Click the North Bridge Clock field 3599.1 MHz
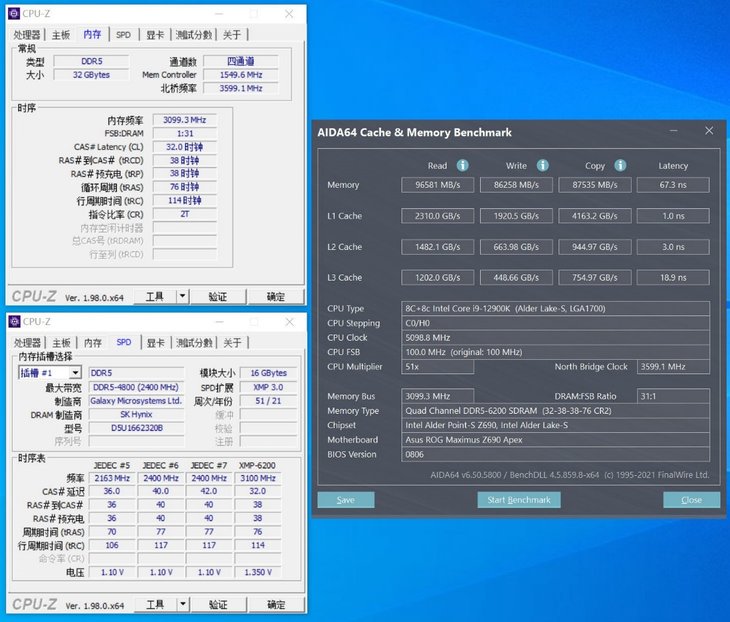This screenshot has height=622, width=730. (x=673, y=366)
